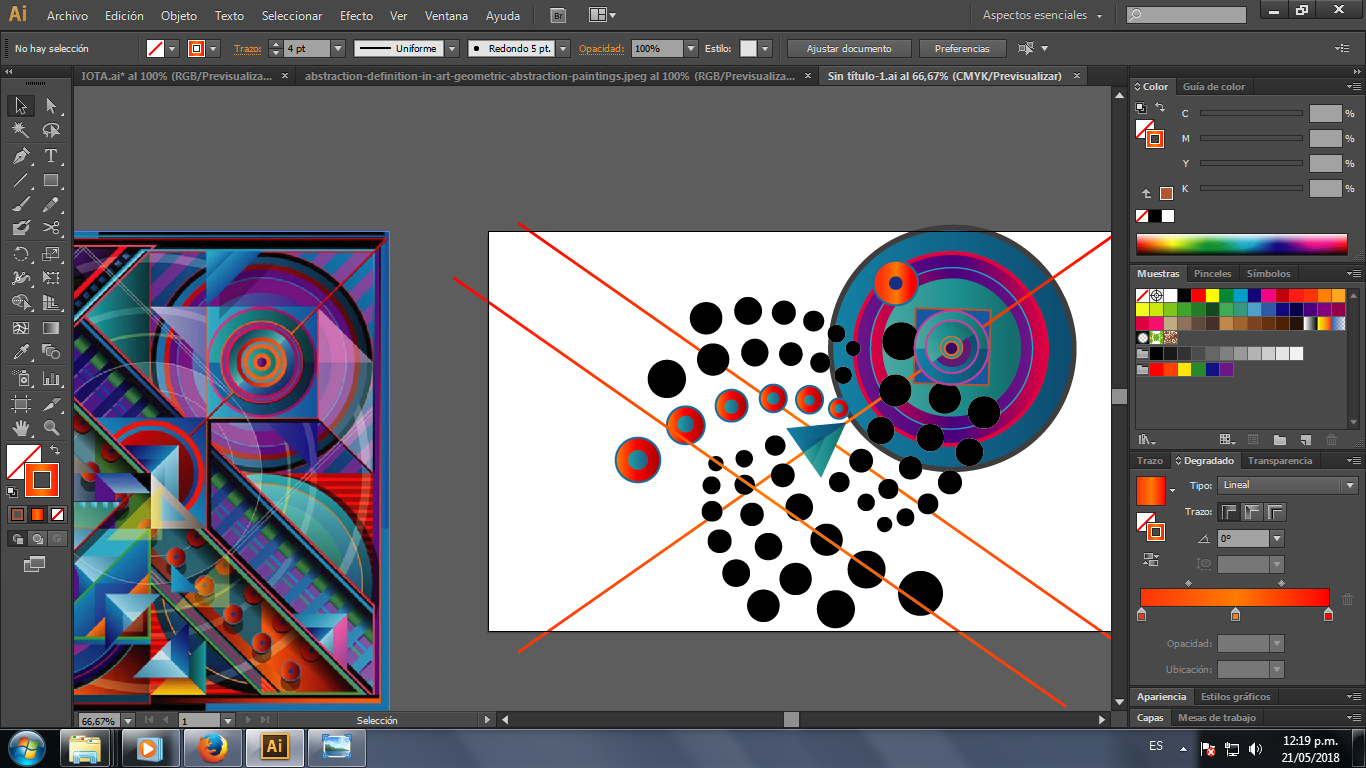Open the Objeto menu

(179, 16)
